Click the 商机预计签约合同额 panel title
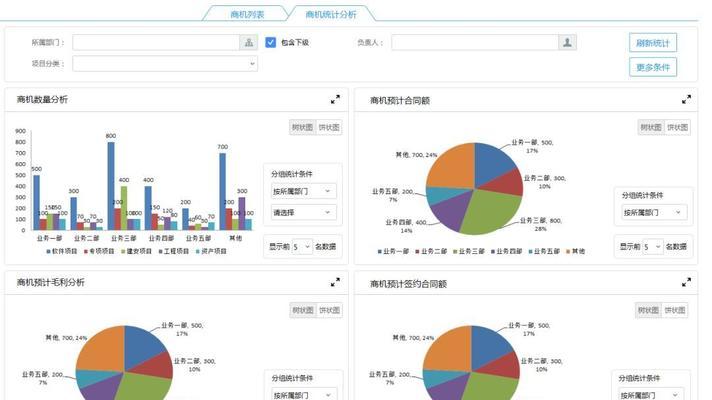712x400 pixels. pyautogui.click(x=408, y=284)
